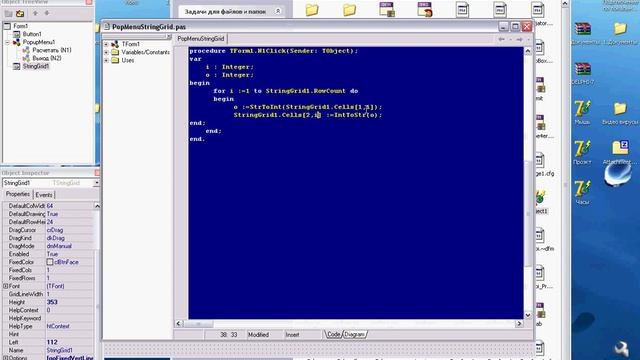Click the DragCursor value crDrag
The width and height of the screenshot is (640, 360).
(x=55, y=230)
